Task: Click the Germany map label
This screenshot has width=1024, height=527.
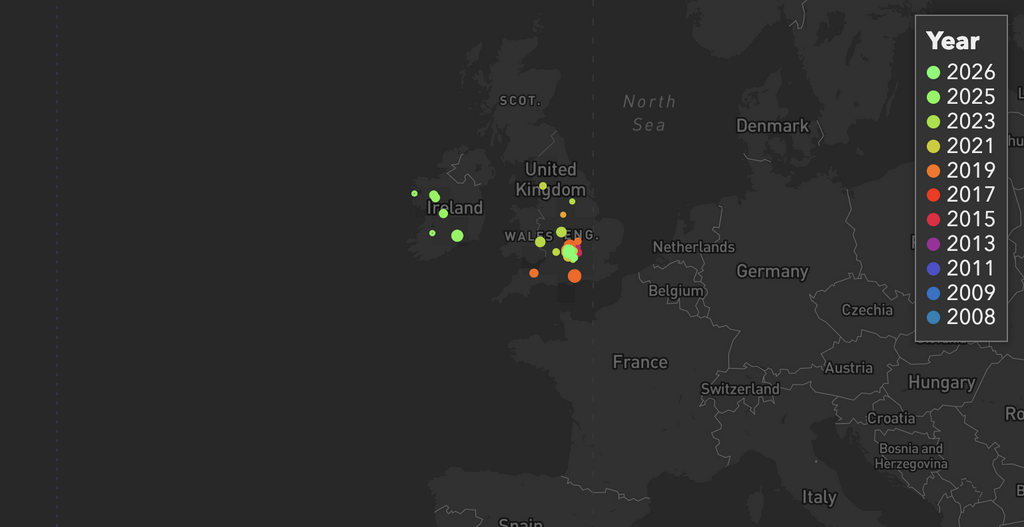Action: coord(773,271)
